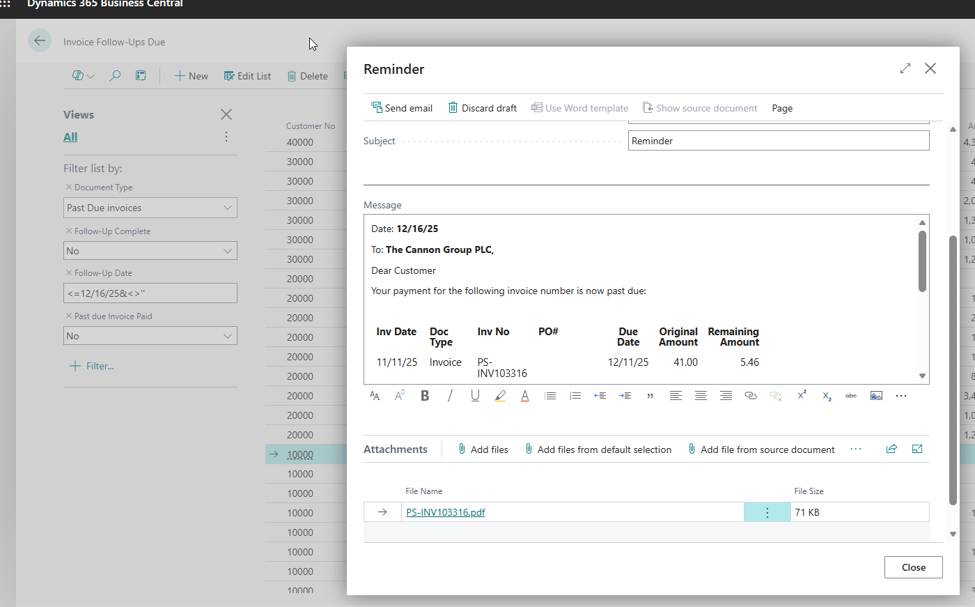The width and height of the screenshot is (975, 607).
Task: Click Delete in the list toolbar
Action: point(307,76)
